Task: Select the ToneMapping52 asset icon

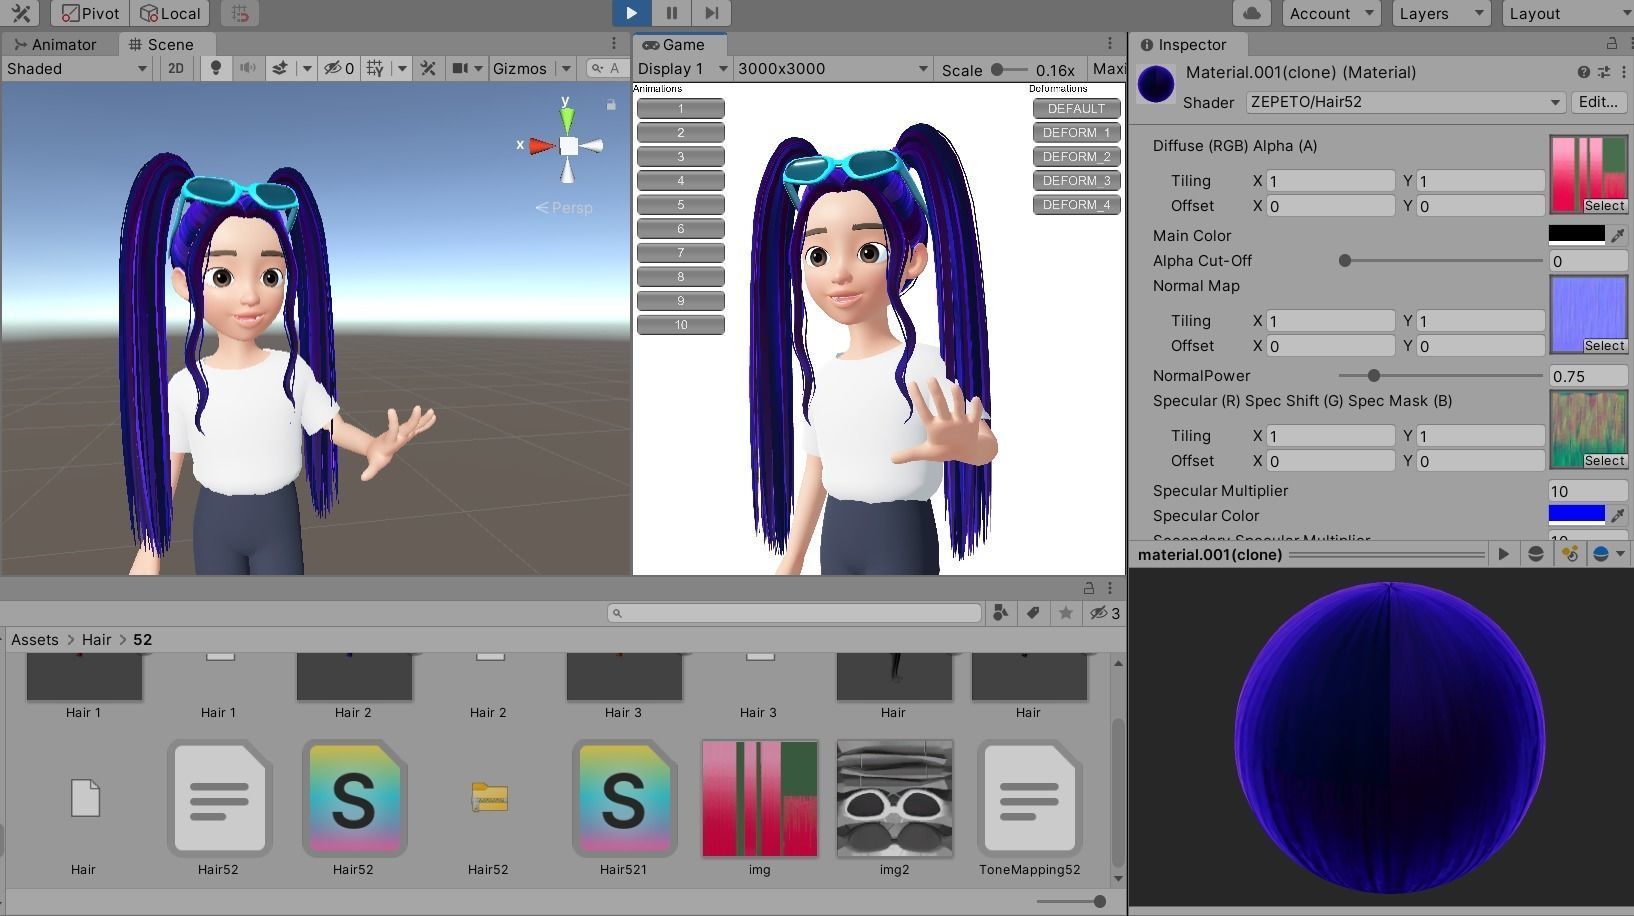Action: [x=1029, y=798]
